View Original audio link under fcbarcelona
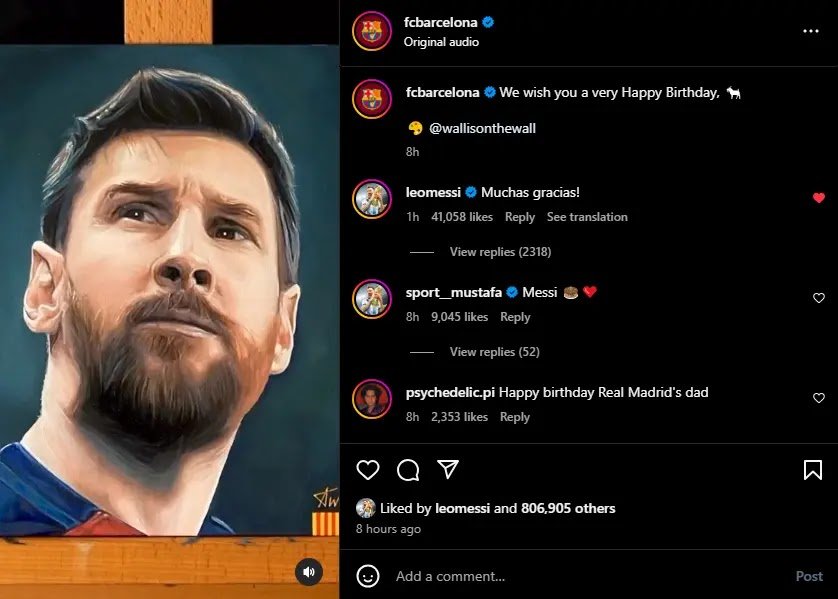The image size is (838, 599). [x=441, y=42]
